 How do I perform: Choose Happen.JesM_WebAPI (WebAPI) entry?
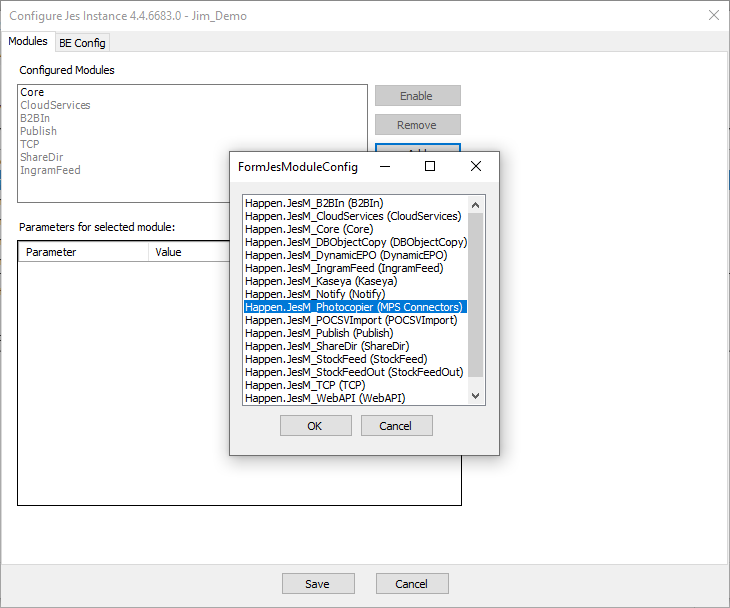pyautogui.click(x=325, y=399)
